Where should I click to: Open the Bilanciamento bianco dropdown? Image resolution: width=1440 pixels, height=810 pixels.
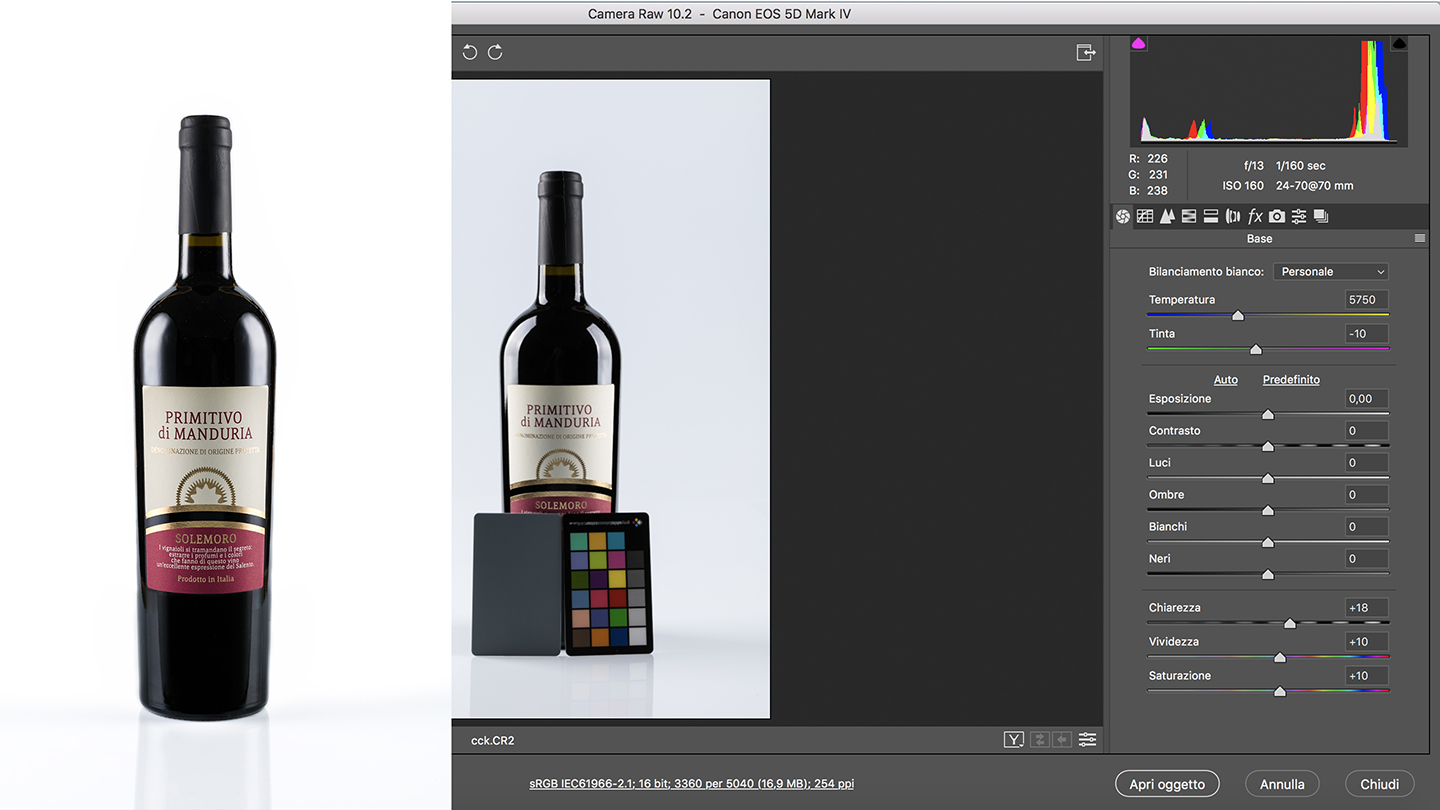click(x=1331, y=272)
